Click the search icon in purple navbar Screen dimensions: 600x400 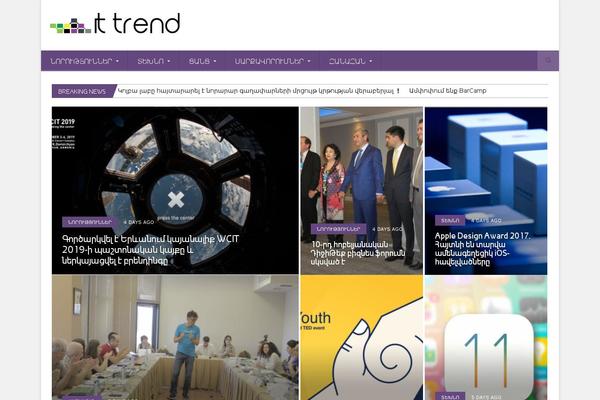point(548,60)
